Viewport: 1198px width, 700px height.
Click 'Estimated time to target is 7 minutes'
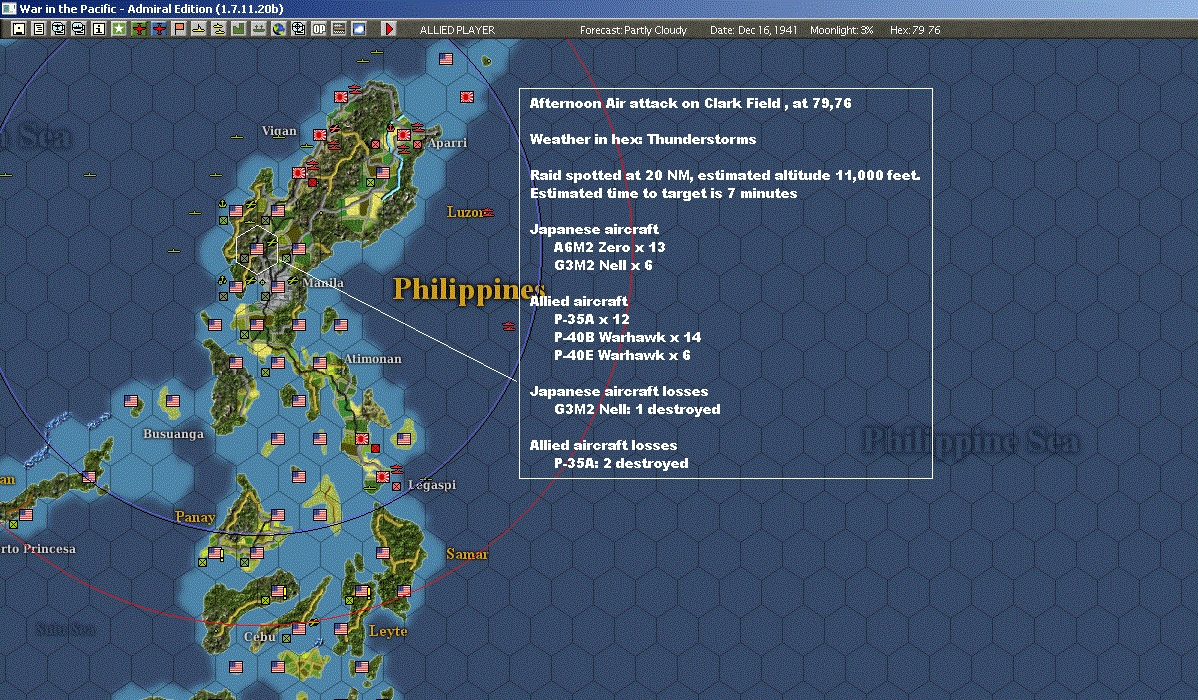point(663,193)
